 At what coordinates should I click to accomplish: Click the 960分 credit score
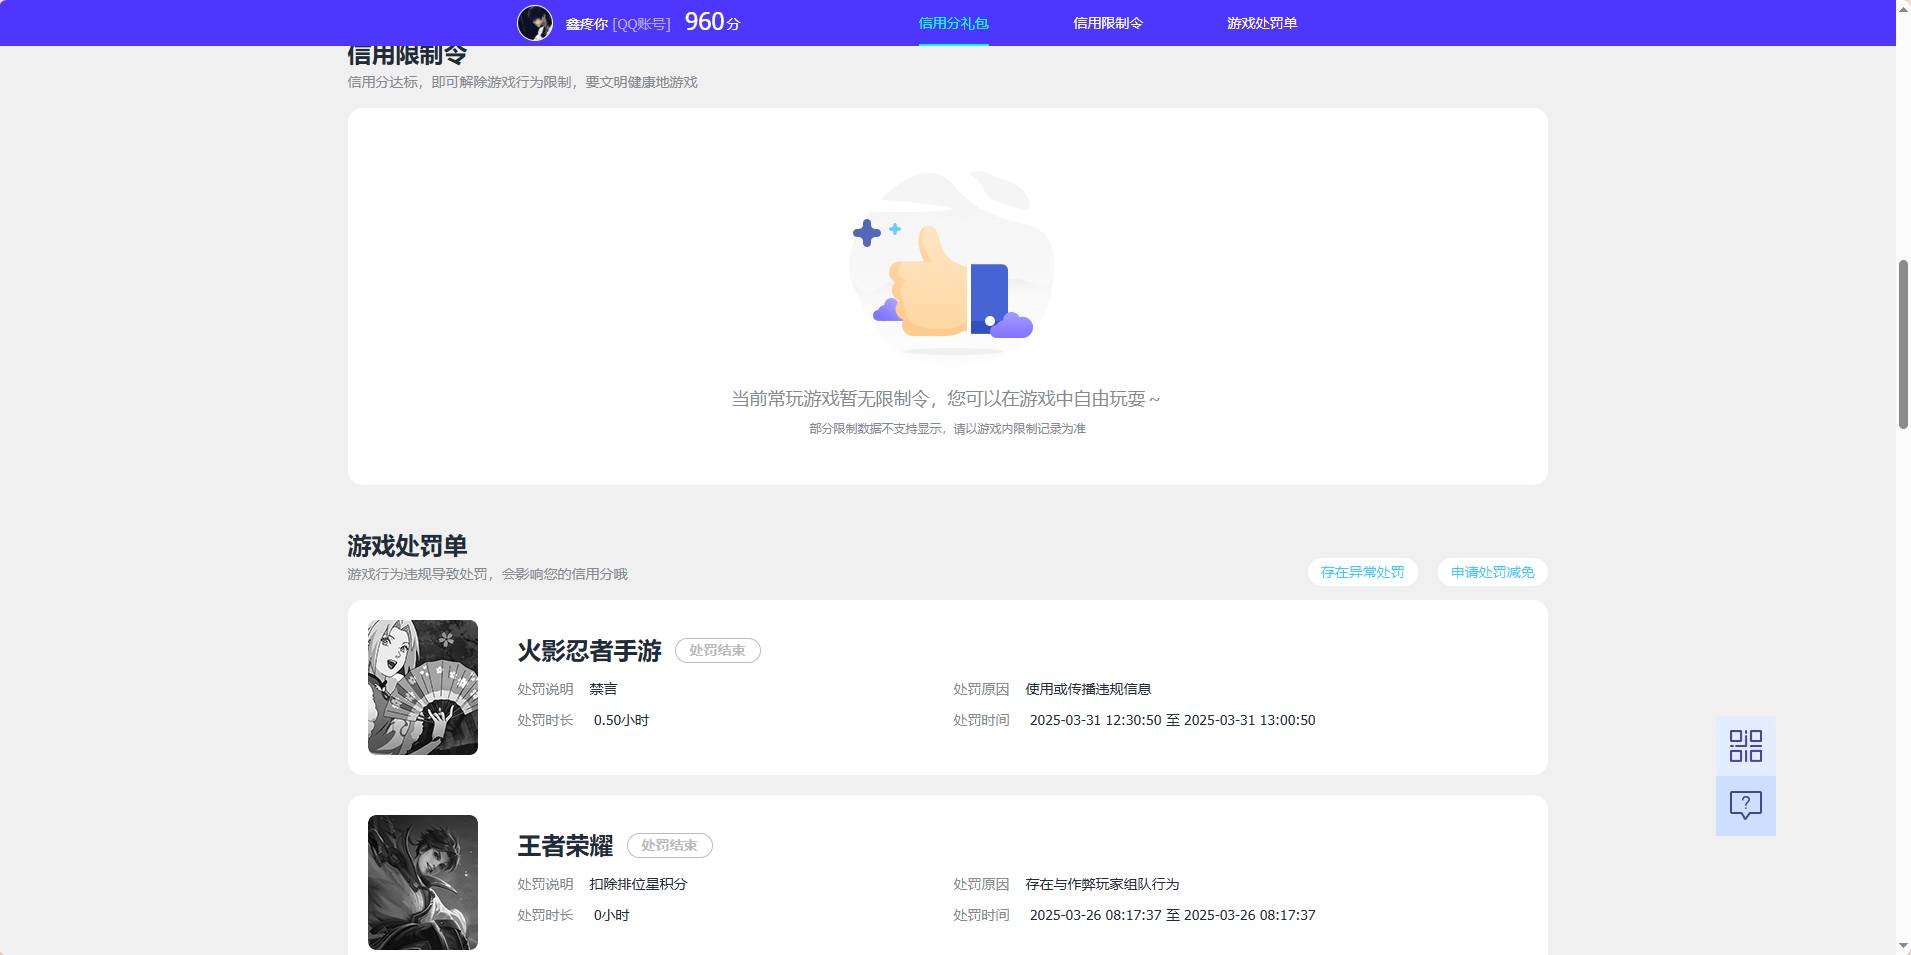point(712,22)
